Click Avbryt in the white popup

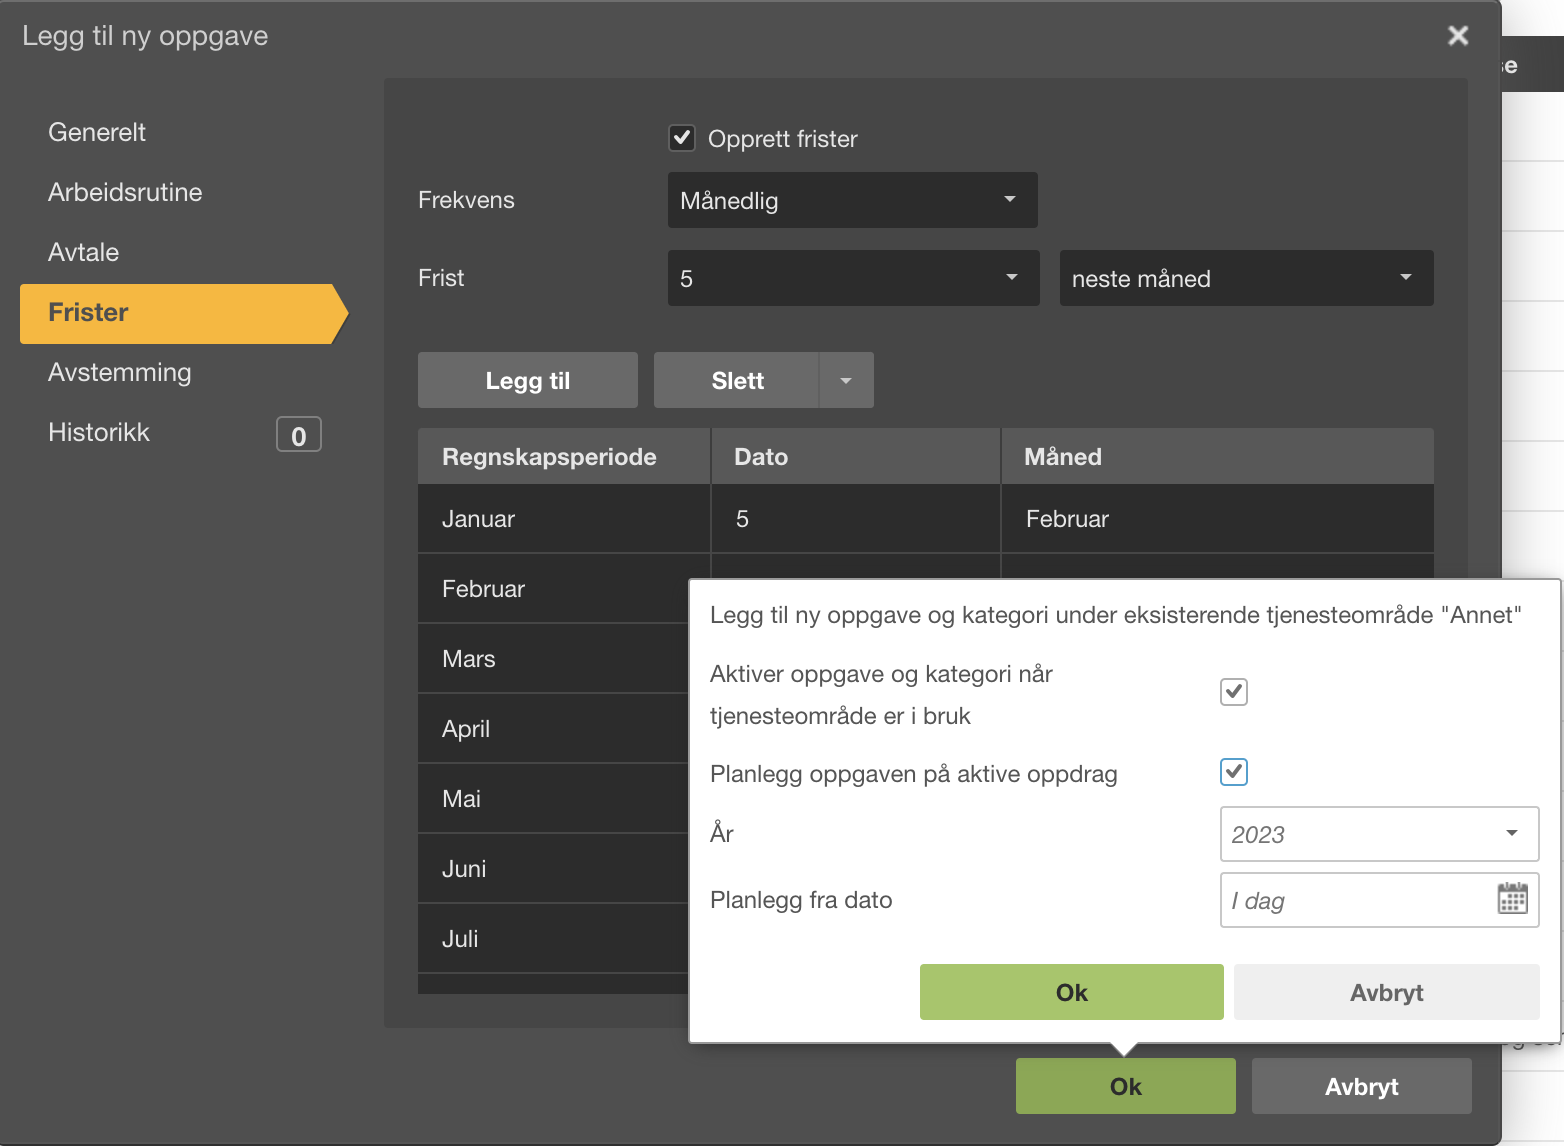pos(1386,992)
